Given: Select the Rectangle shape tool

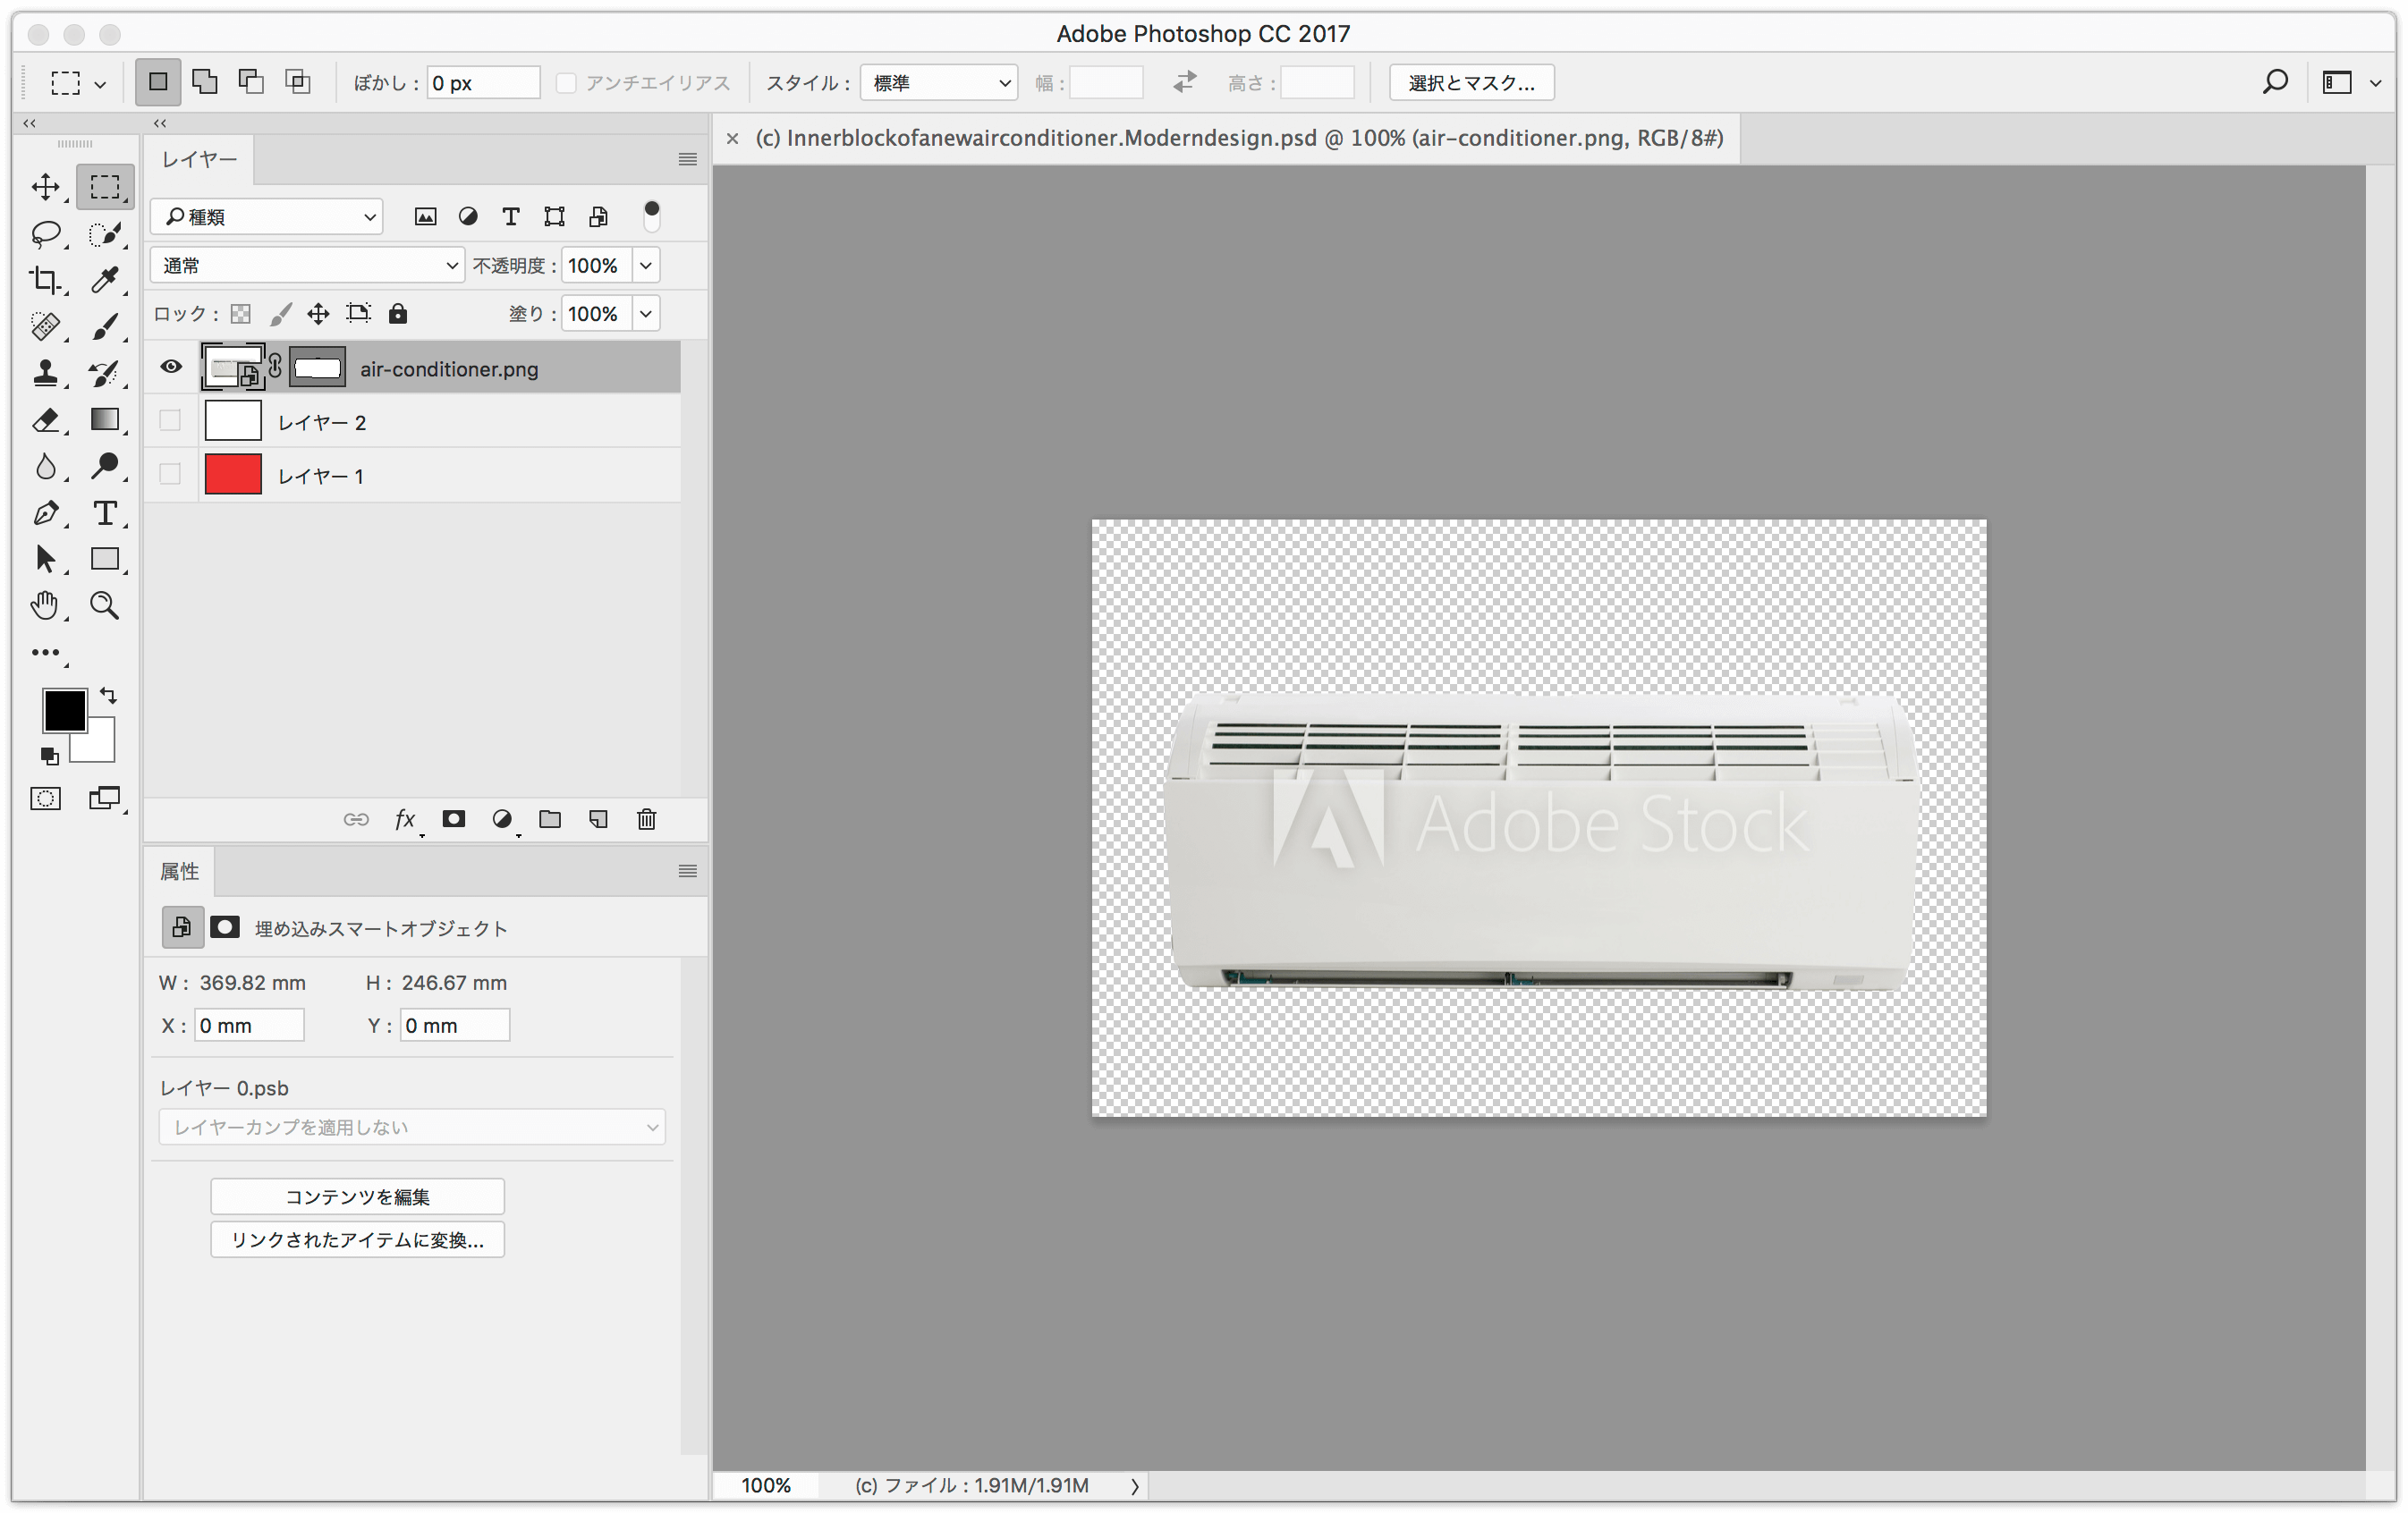Looking at the screenshot, I should point(105,559).
